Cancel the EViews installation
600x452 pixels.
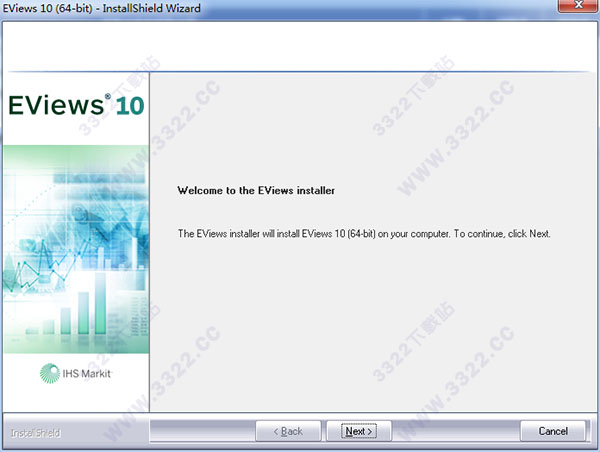point(553,431)
